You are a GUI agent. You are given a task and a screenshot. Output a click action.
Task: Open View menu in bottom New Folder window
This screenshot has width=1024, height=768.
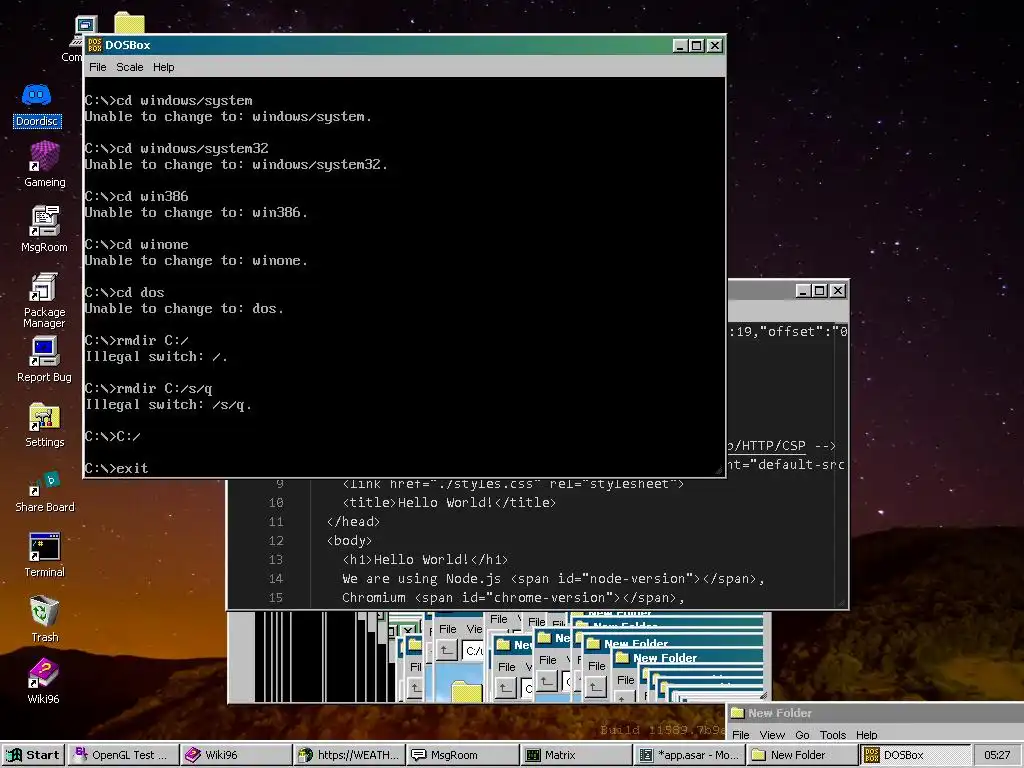coord(772,735)
